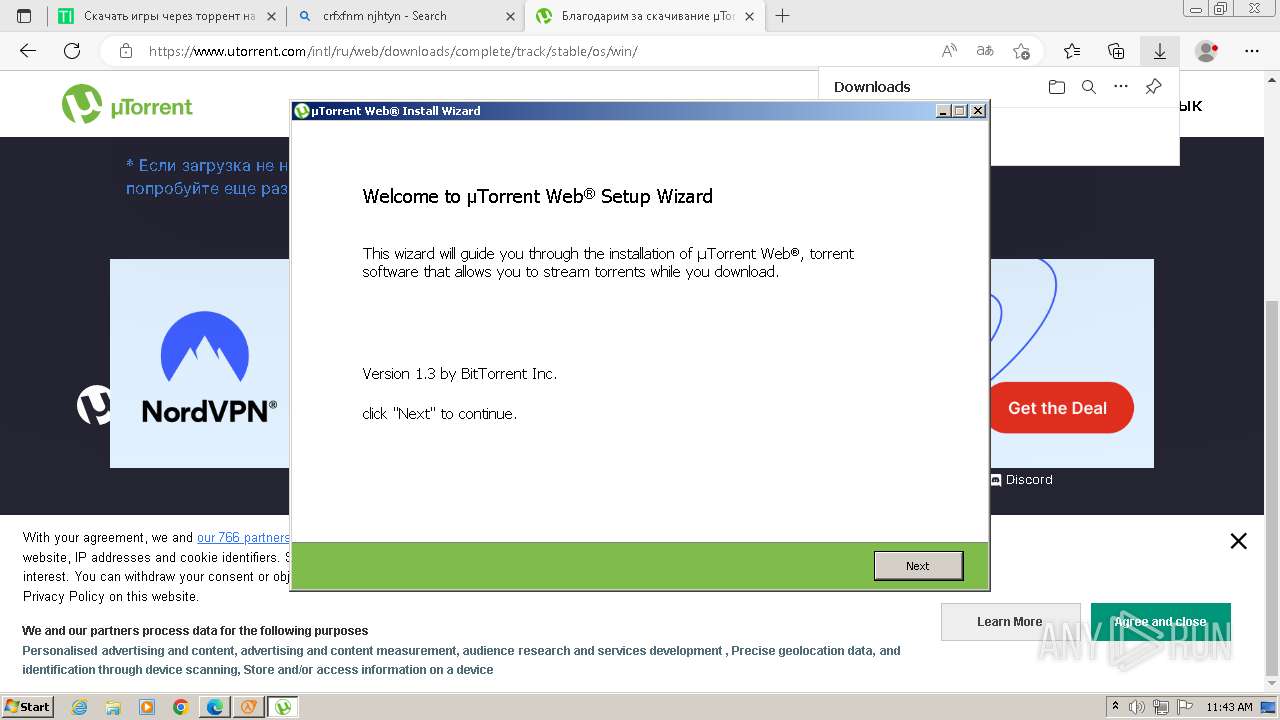The height and width of the screenshot is (720, 1280).
Task: Open the Collections icon in the Edge toolbar
Action: [x=1116, y=51]
